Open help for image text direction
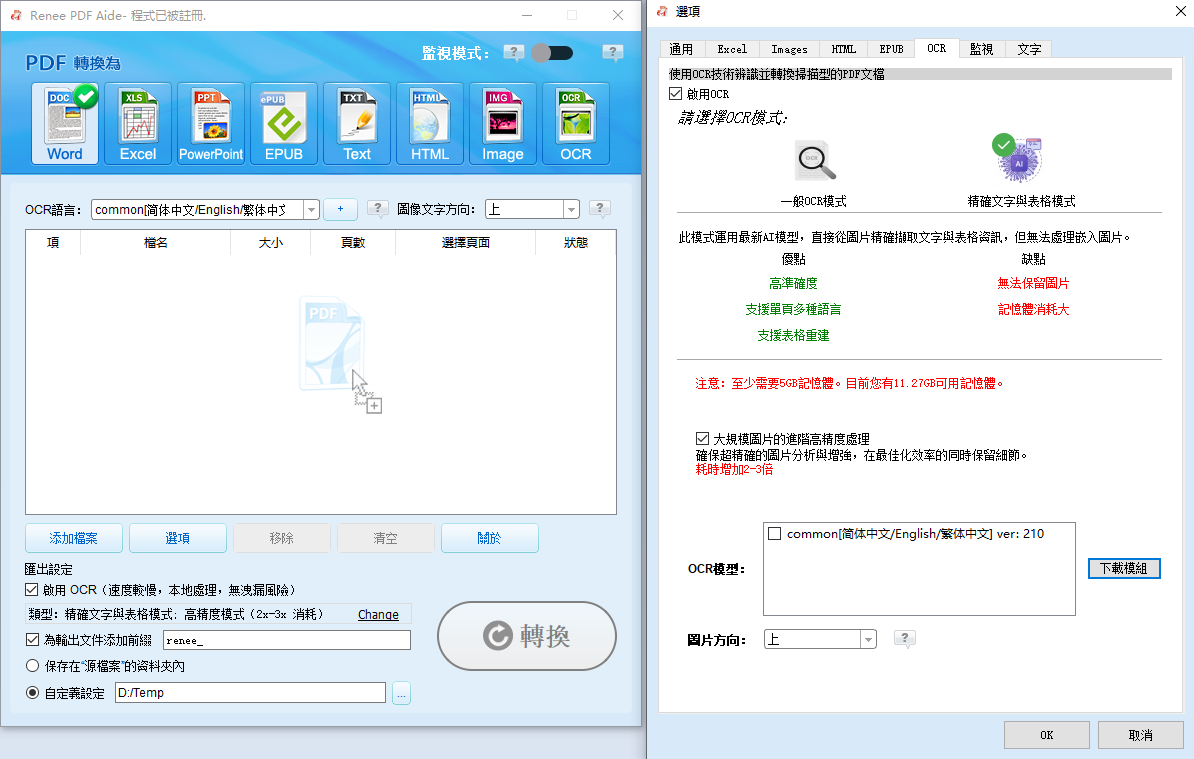Viewport: 1194px width, 759px height. click(x=600, y=209)
